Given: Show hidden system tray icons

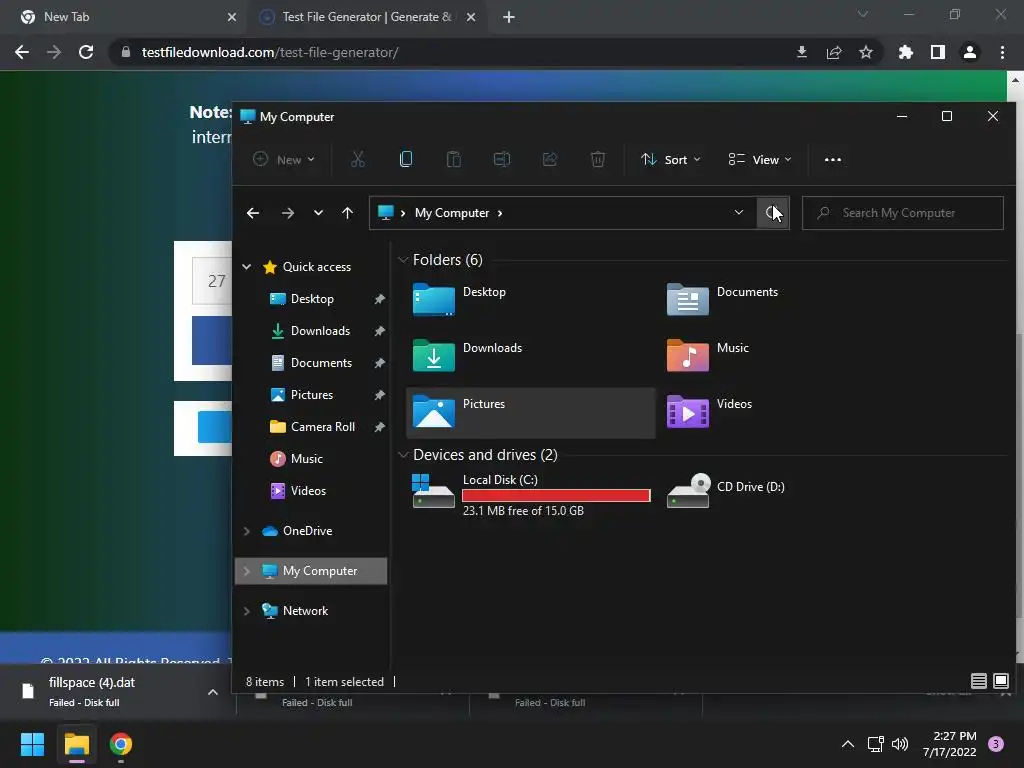Looking at the screenshot, I should [847, 743].
